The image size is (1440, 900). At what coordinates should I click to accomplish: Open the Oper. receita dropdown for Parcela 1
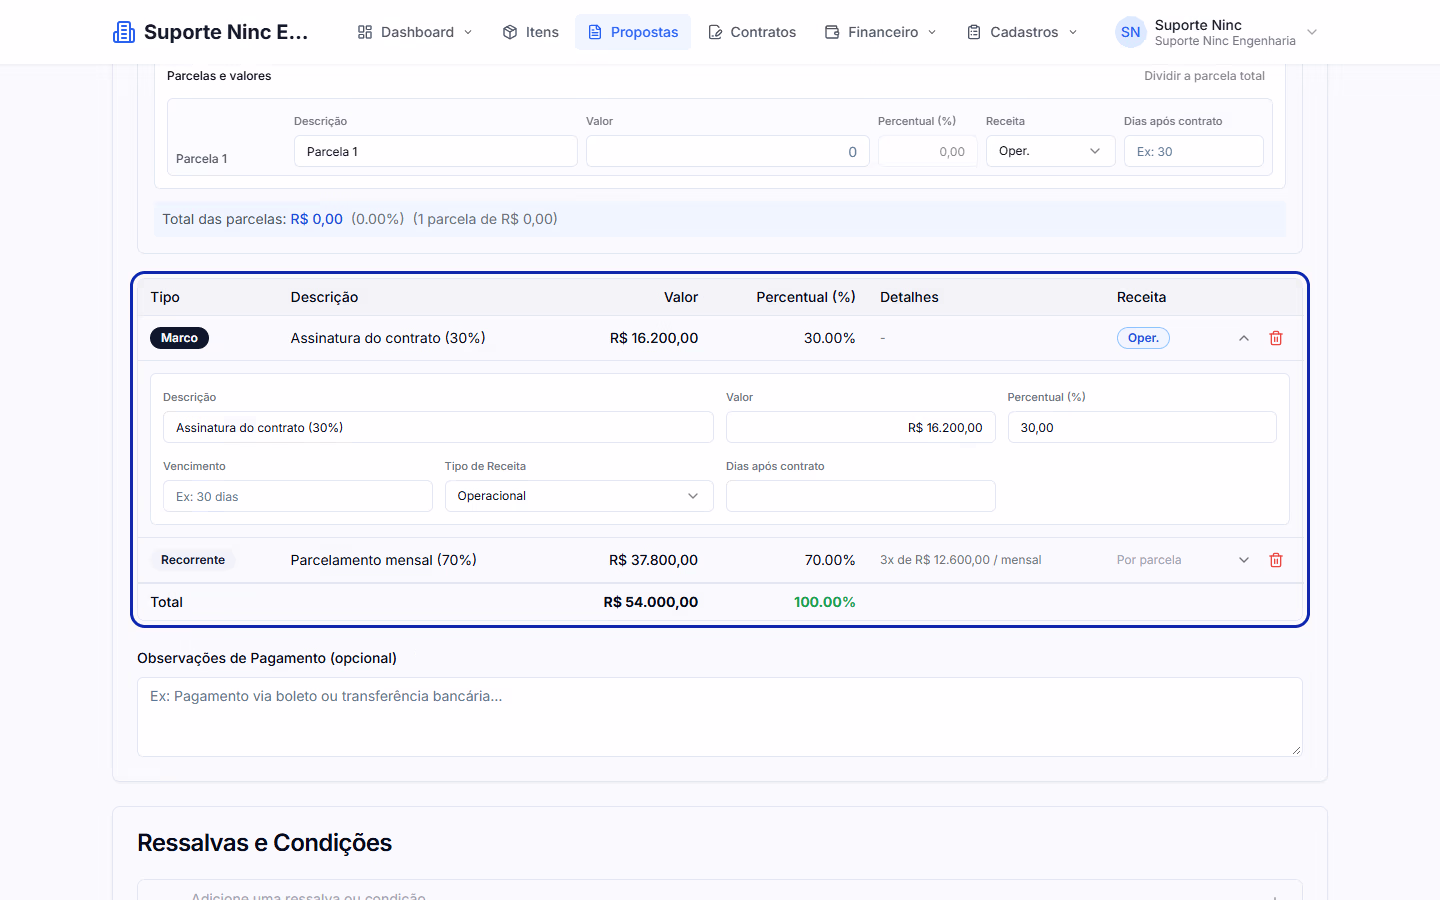point(1050,151)
